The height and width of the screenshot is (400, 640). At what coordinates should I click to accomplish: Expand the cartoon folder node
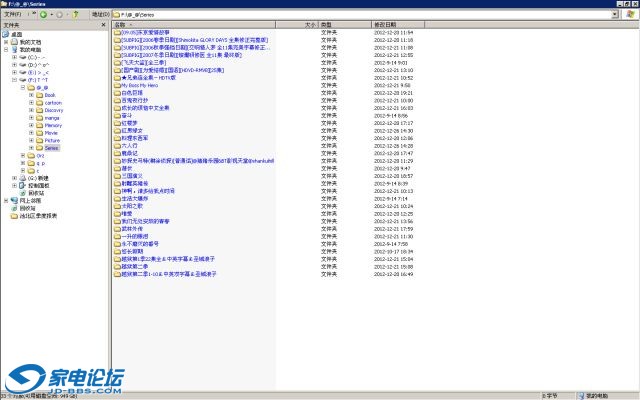point(31,102)
